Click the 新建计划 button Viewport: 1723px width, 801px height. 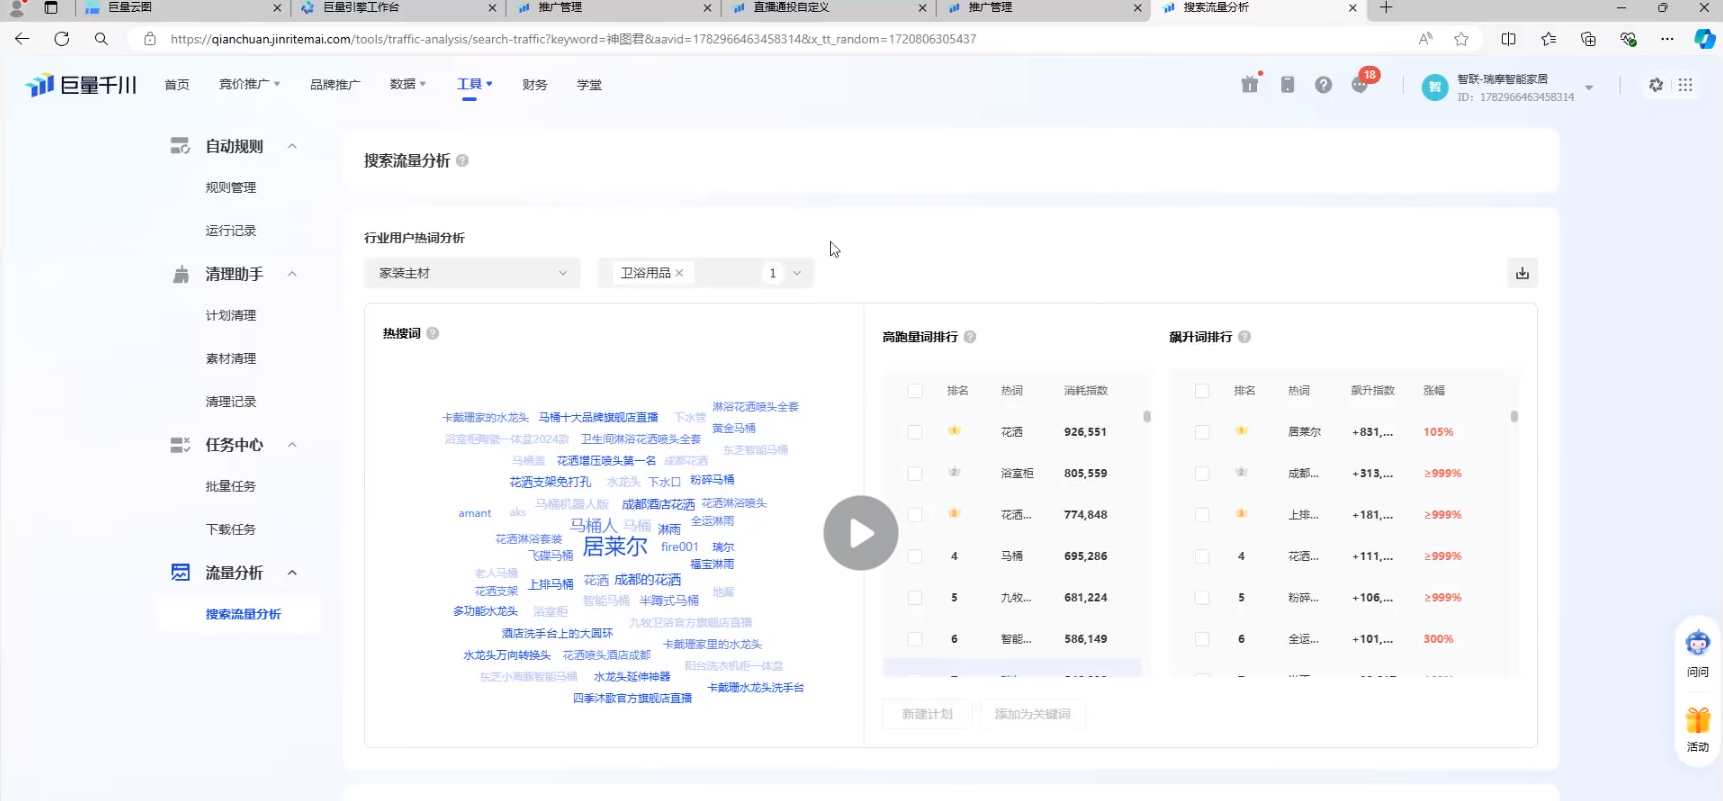click(927, 714)
